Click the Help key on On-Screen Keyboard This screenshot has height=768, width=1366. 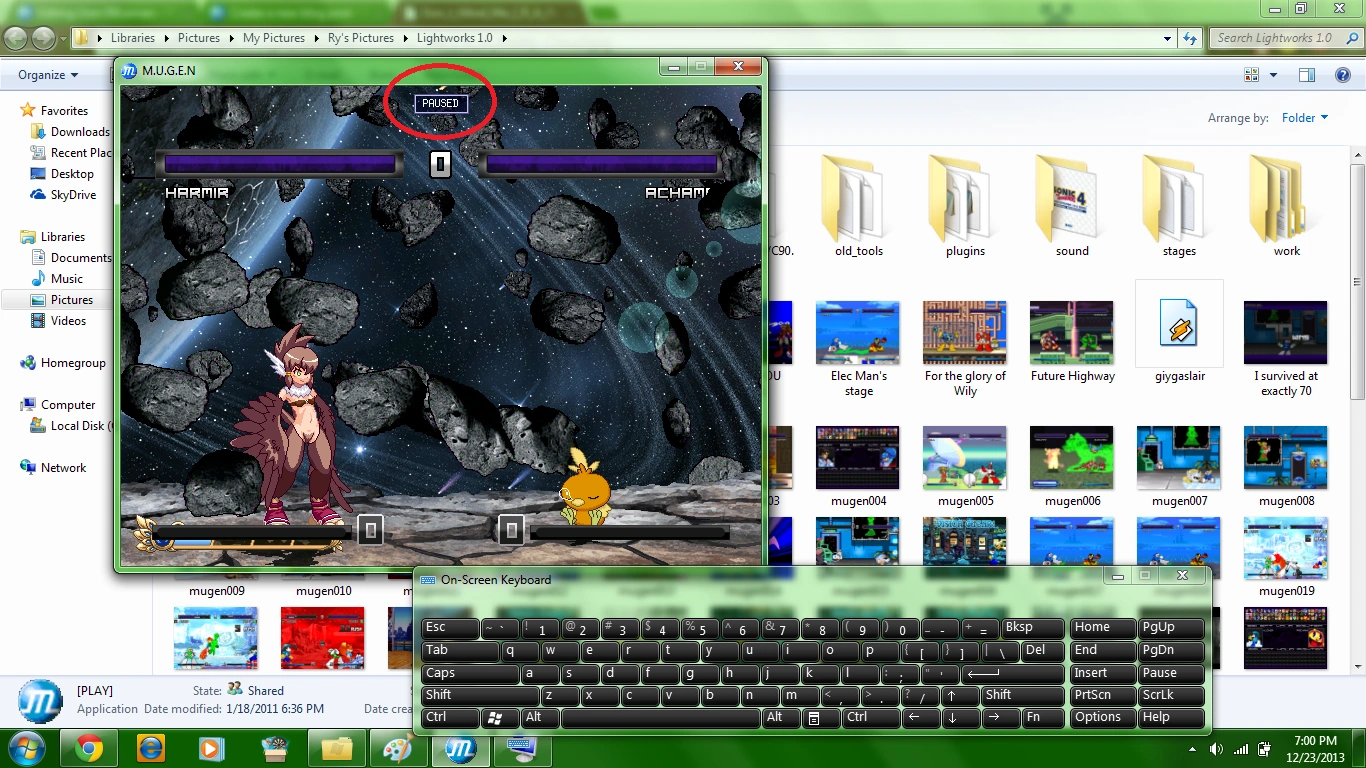point(1171,718)
